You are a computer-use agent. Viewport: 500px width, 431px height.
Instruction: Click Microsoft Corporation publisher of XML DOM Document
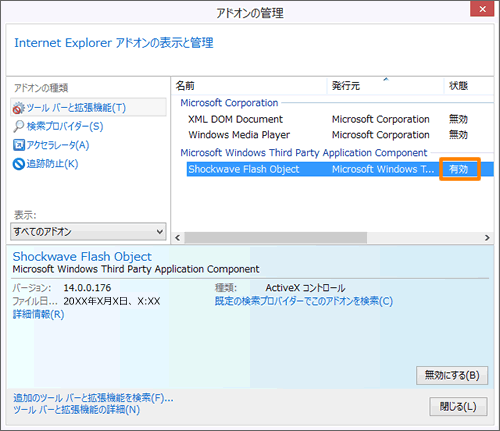(x=381, y=119)
